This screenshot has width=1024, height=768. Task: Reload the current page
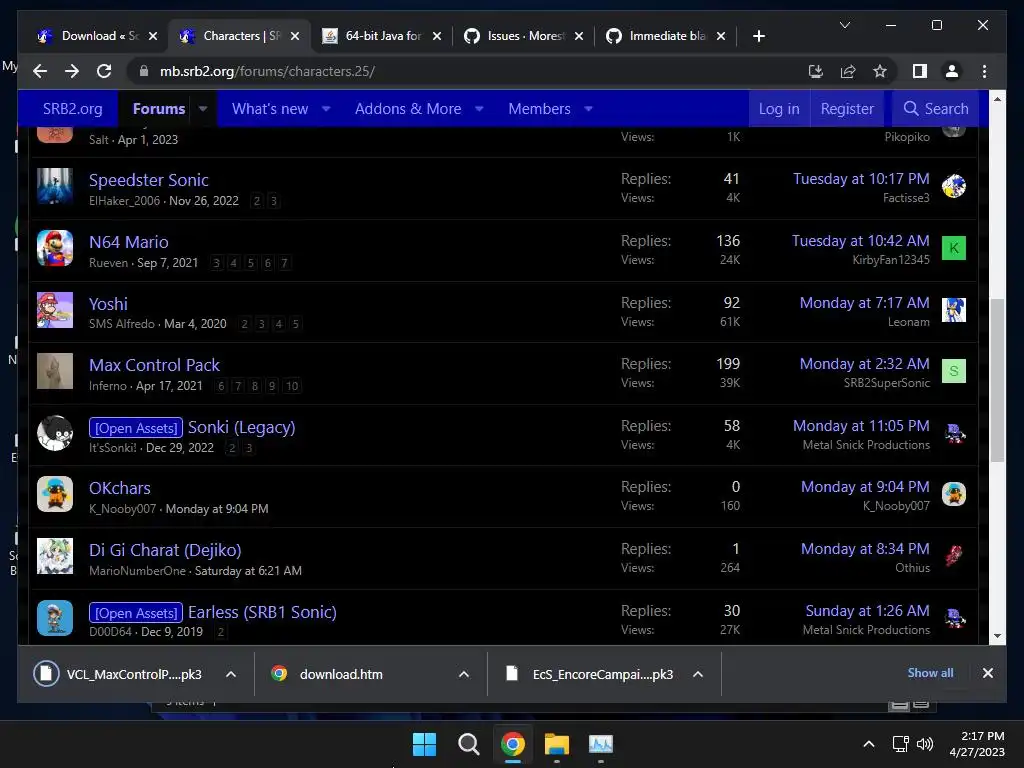tap(104, 71)
